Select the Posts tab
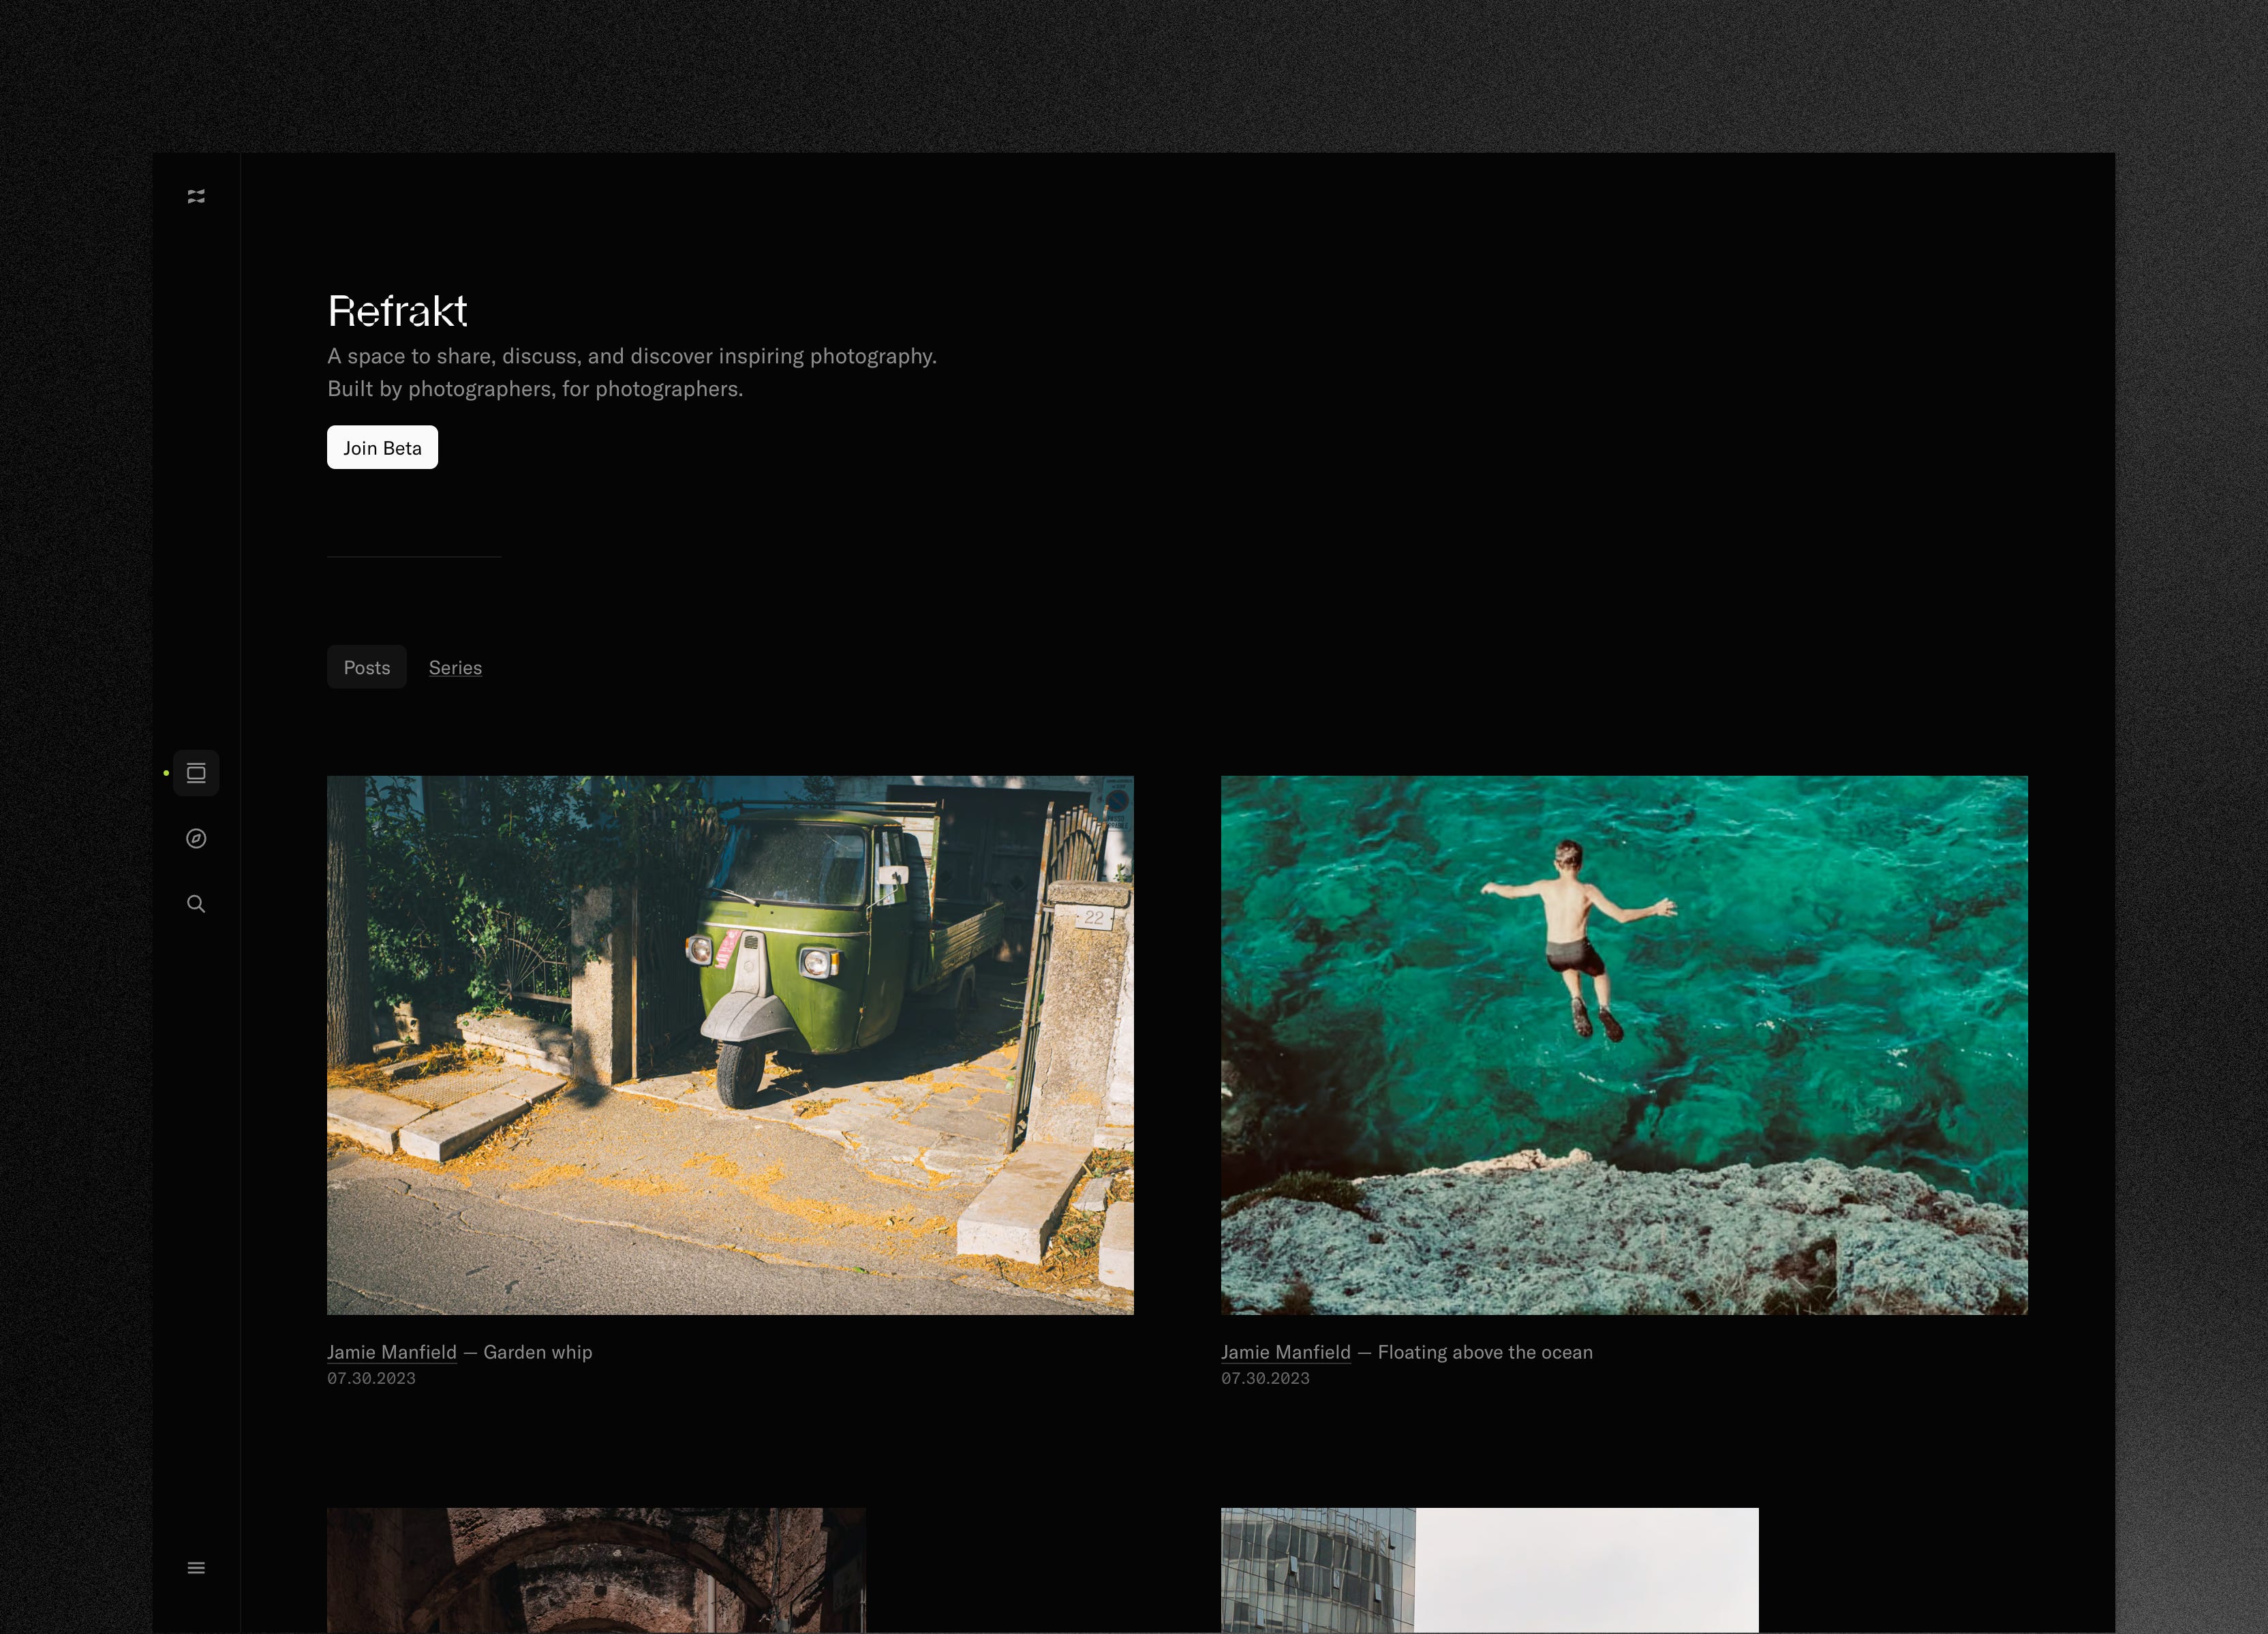 367,667
